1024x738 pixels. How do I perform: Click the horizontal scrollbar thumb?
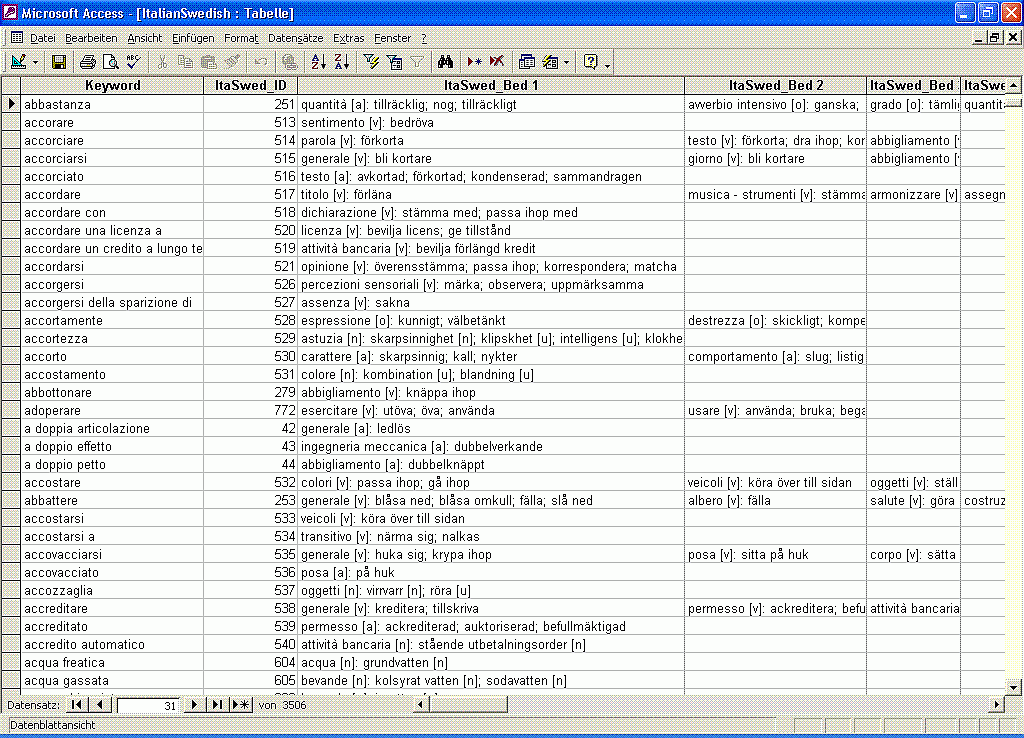pyautogui.click(x=468, y=705)
